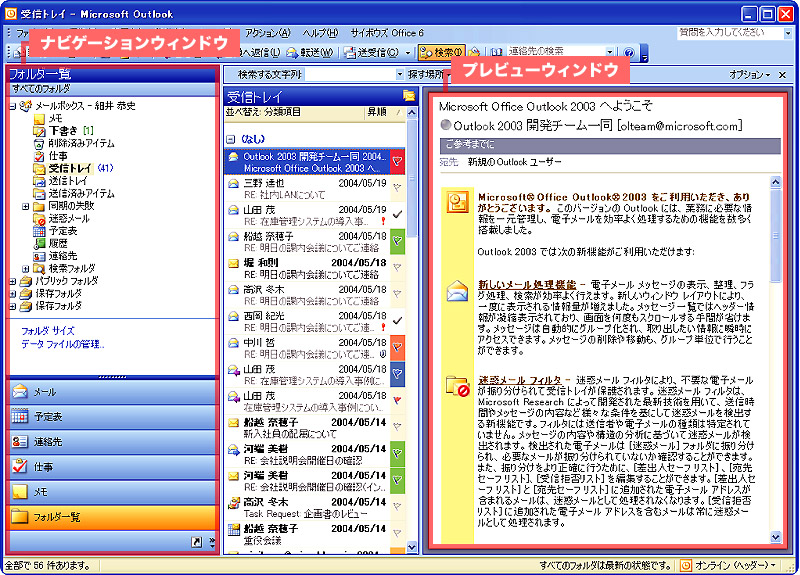Toggle the blue flag on 山田 茂 message
This screenshot has height=575, width=800.
coord(397,374)
